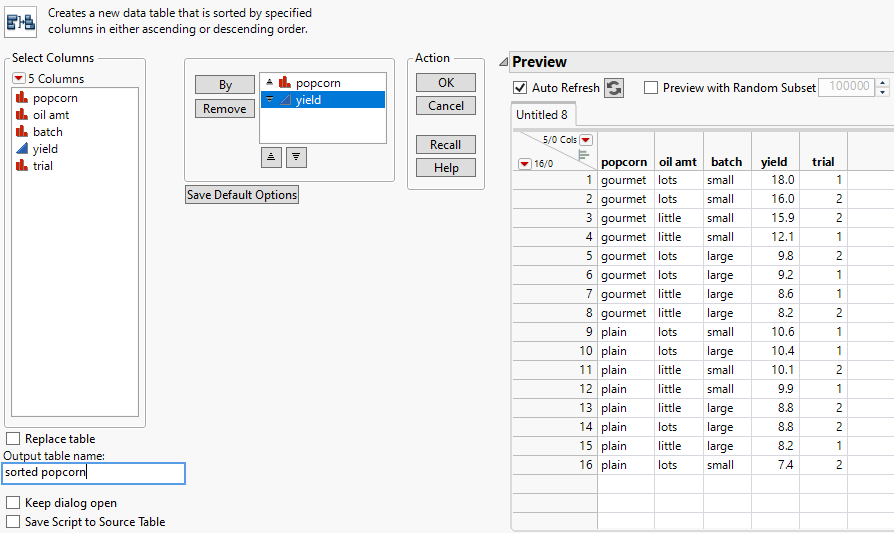The width and height of the screenshot is (894, 533).
Task: Enable Preview with Random Subset
Action: coord(651,88)
